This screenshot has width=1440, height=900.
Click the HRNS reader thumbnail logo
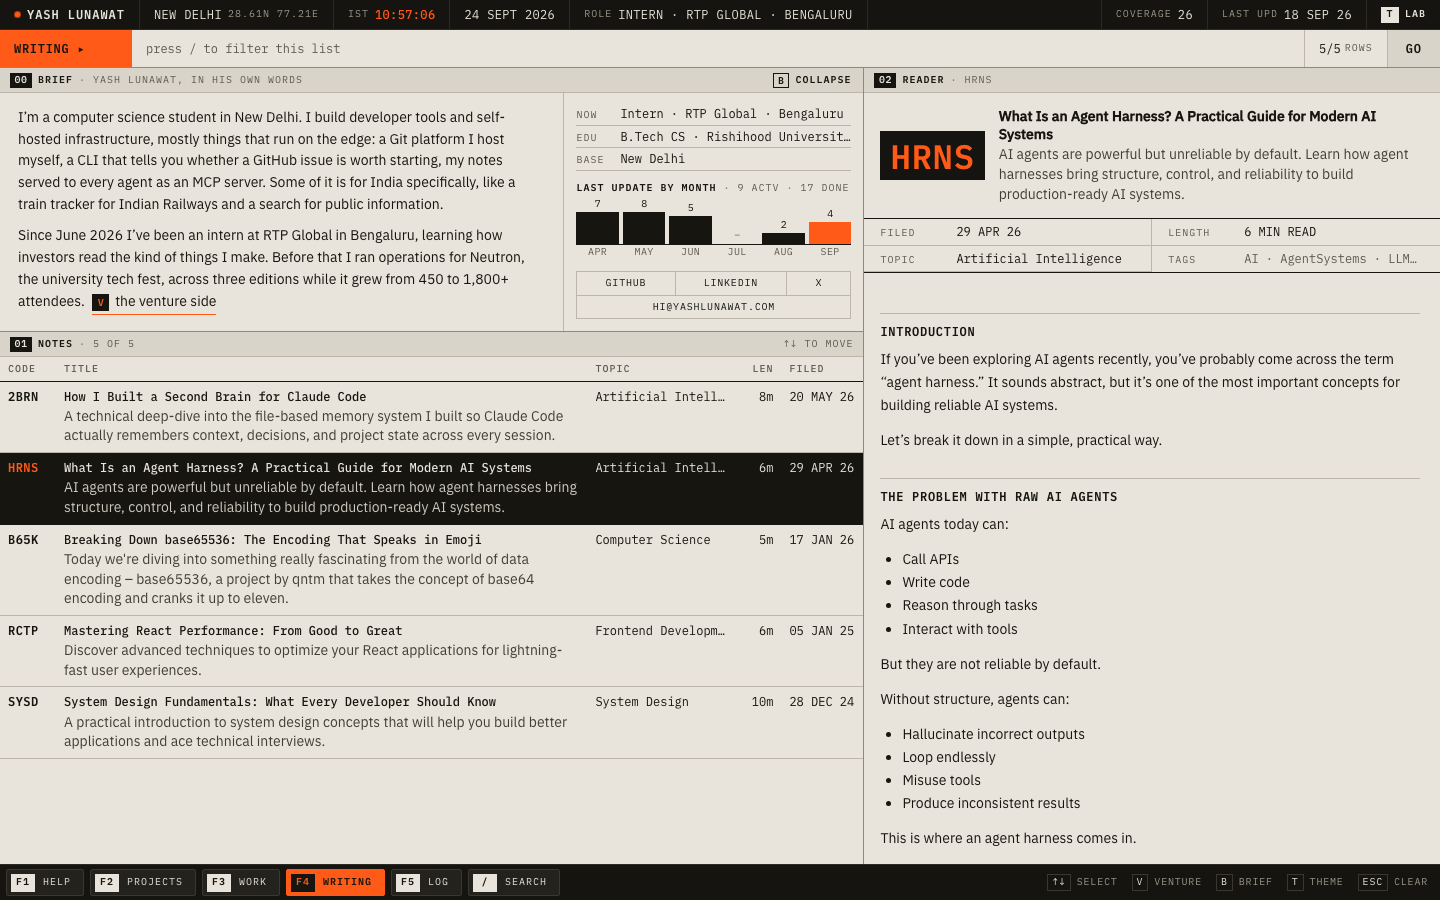tap(932, 156)
